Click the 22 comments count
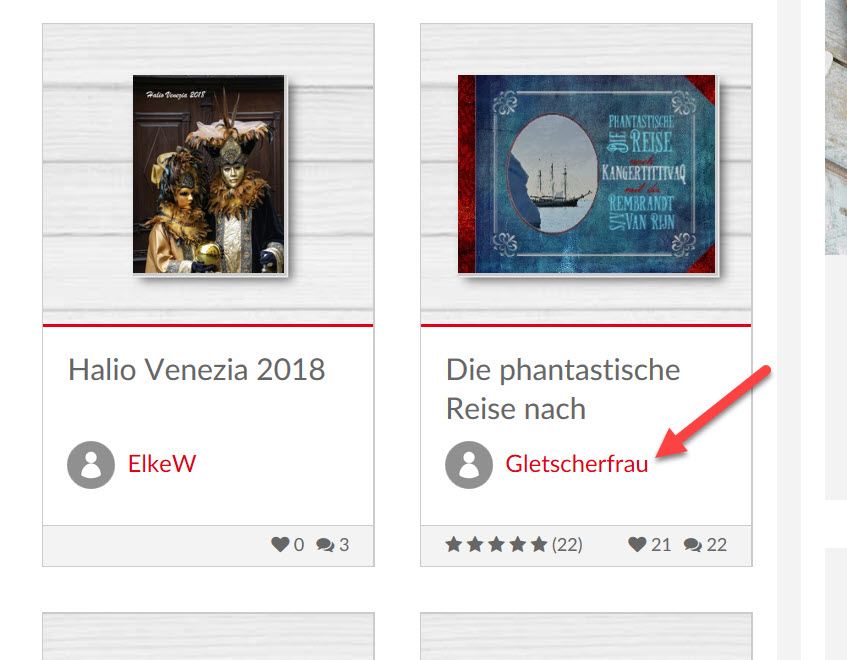 [717, 544]
